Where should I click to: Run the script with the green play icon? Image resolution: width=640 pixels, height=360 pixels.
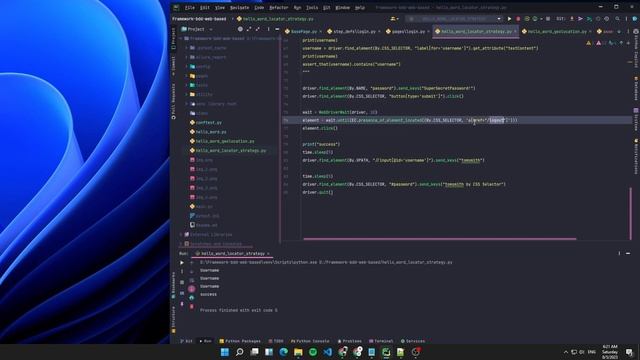[509, 19]
